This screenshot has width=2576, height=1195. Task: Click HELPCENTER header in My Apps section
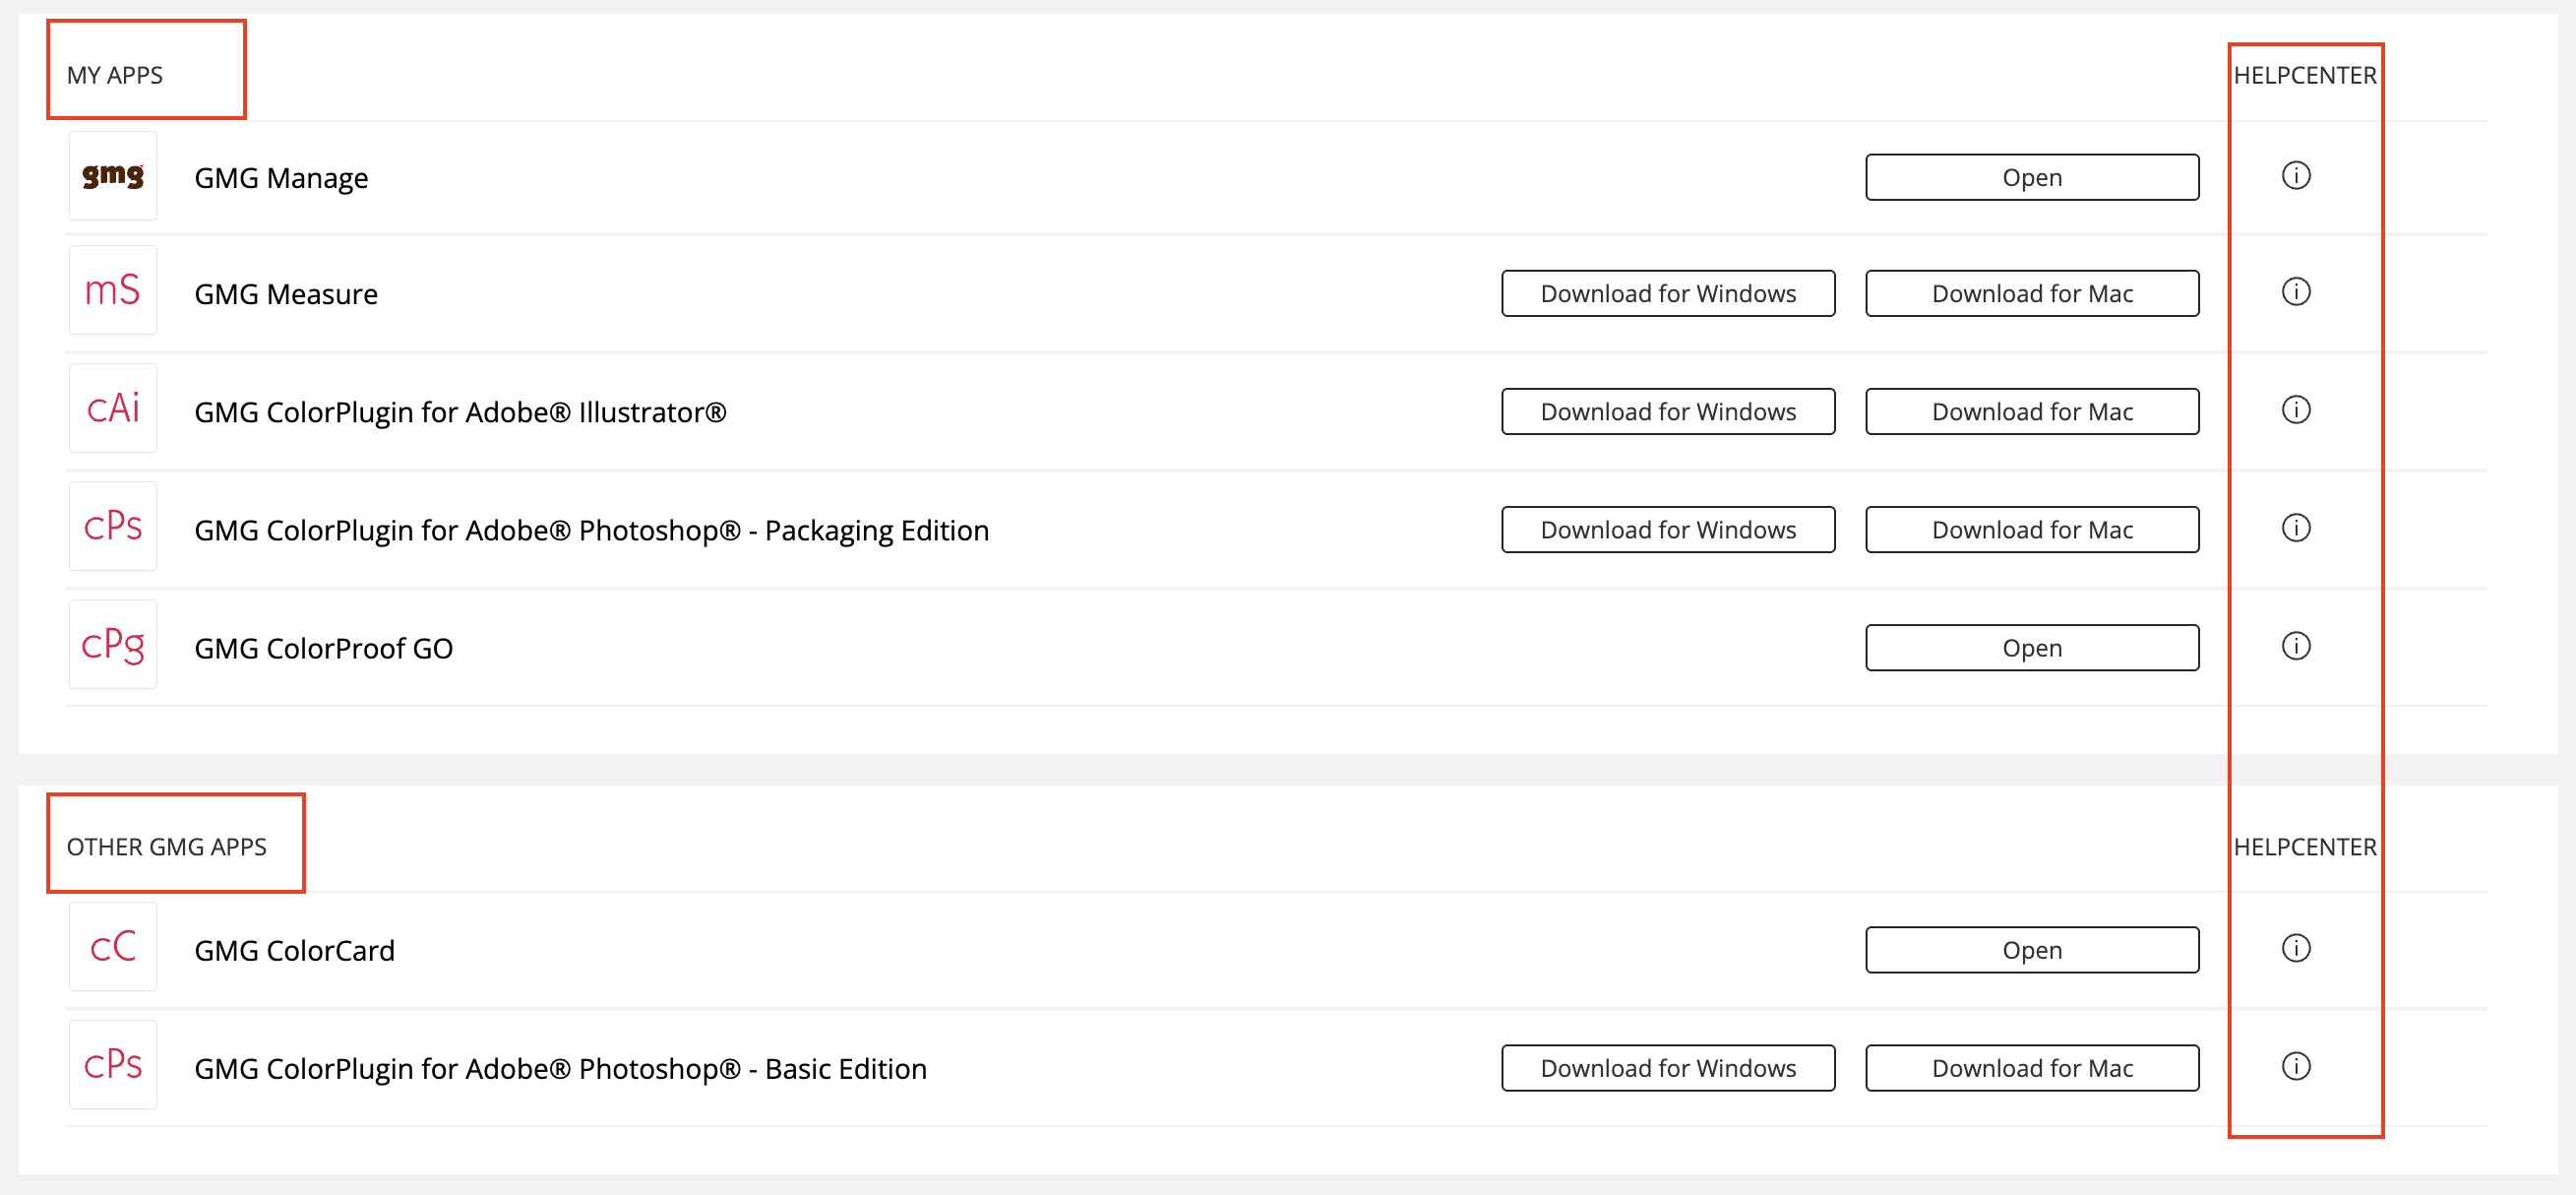coord(2305,75)
